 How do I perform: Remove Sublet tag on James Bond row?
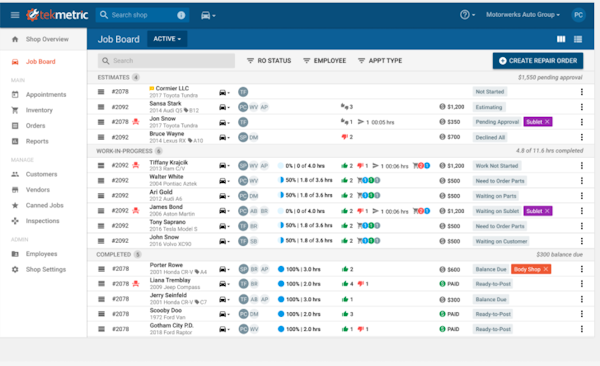coord(547,211)
